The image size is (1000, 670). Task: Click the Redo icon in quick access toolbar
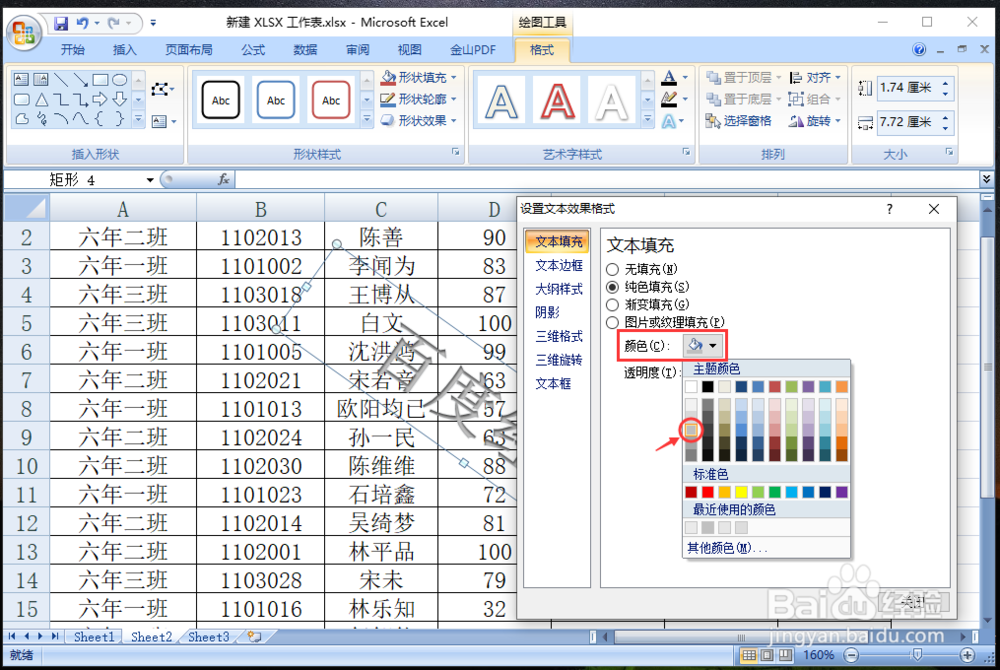click(x=114, y=24)
